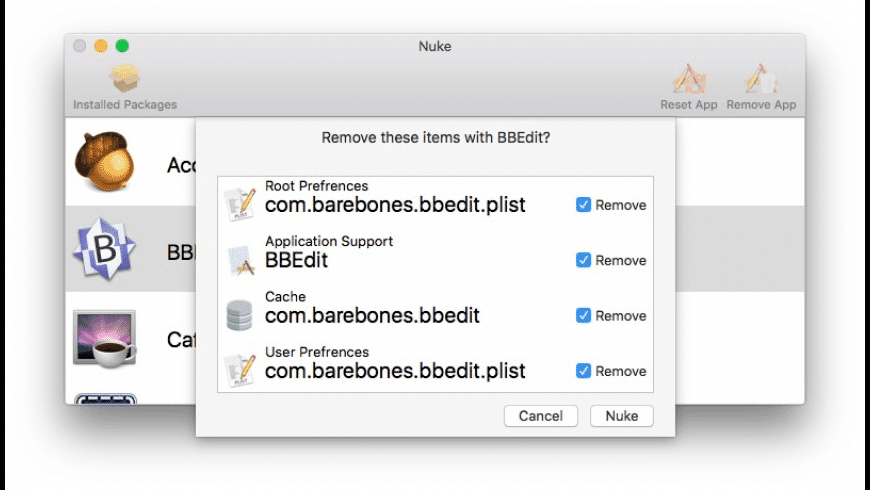Click the User Prefrences plist file icon
The height and width of the screenshot is (490, 870).
[x=240, y=370]
